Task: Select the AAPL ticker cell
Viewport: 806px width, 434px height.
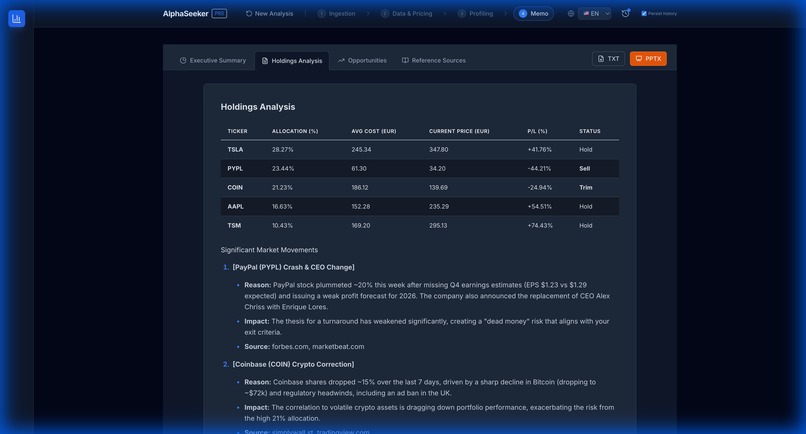Action: [x=235, y=207]
